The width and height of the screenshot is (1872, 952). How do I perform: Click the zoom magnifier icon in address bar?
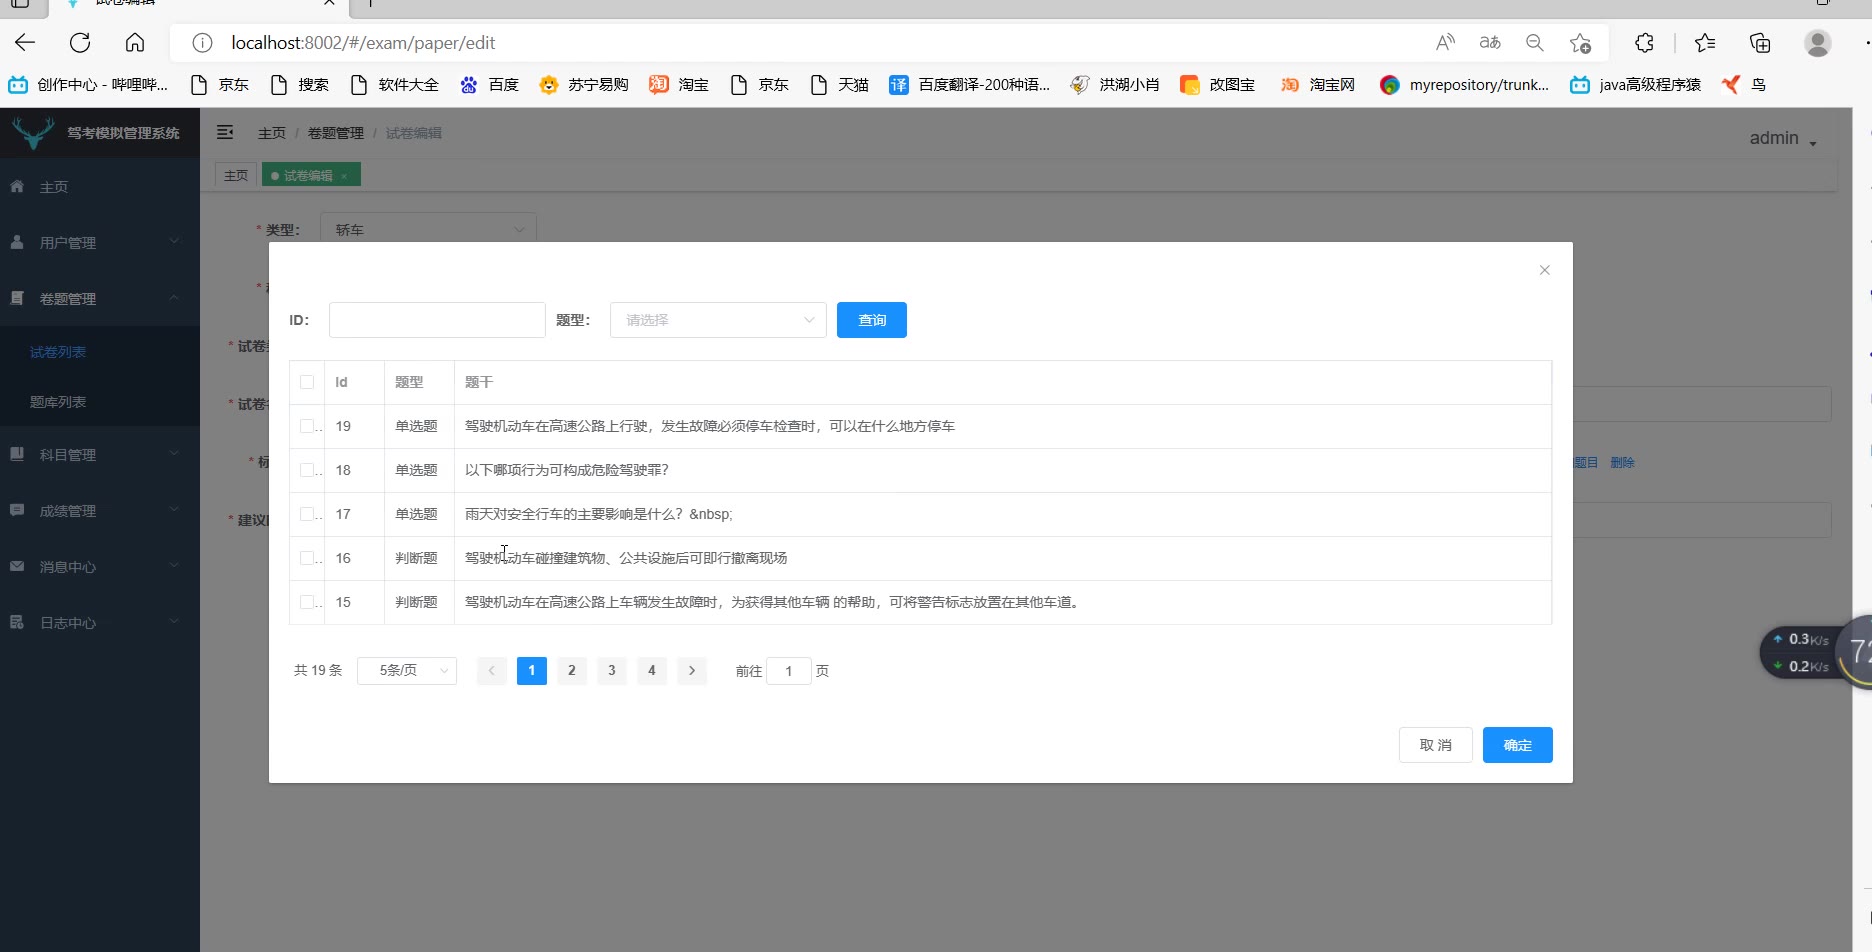(1534, 43)
